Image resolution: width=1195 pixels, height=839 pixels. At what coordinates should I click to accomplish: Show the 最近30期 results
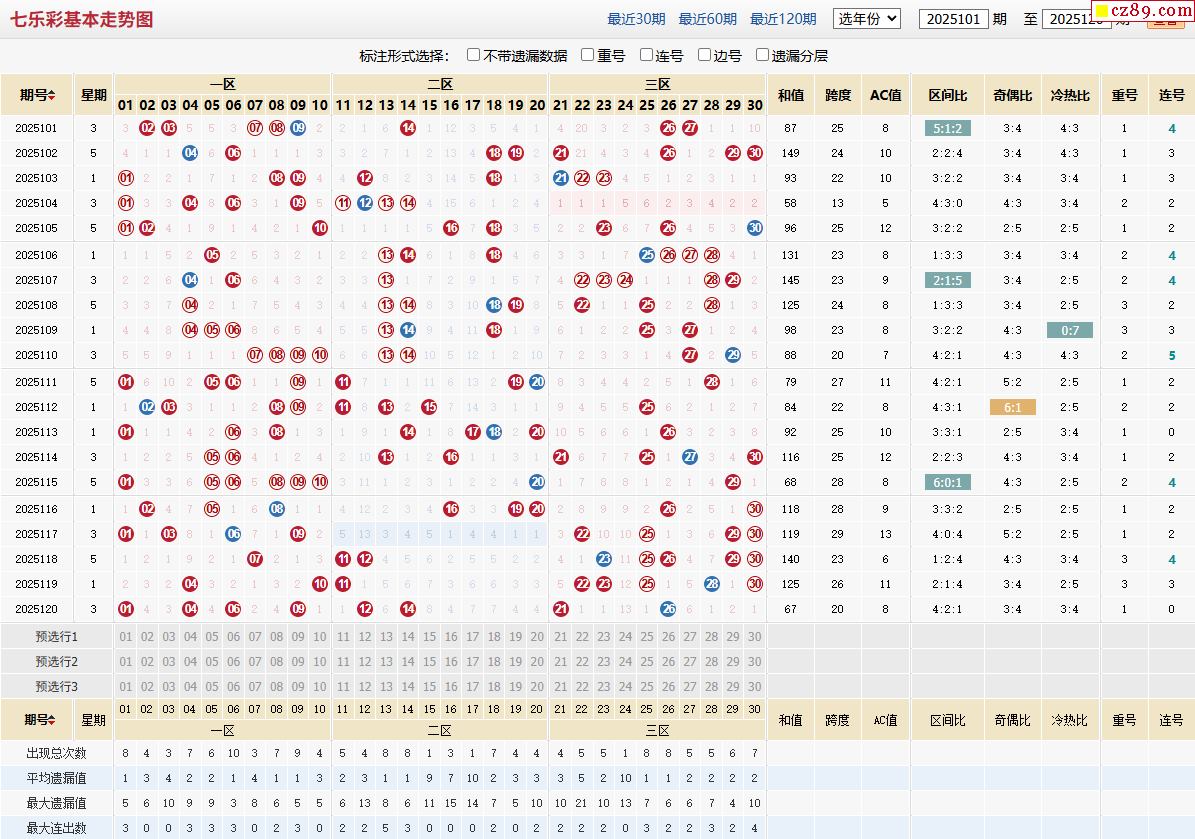point(636,19)
